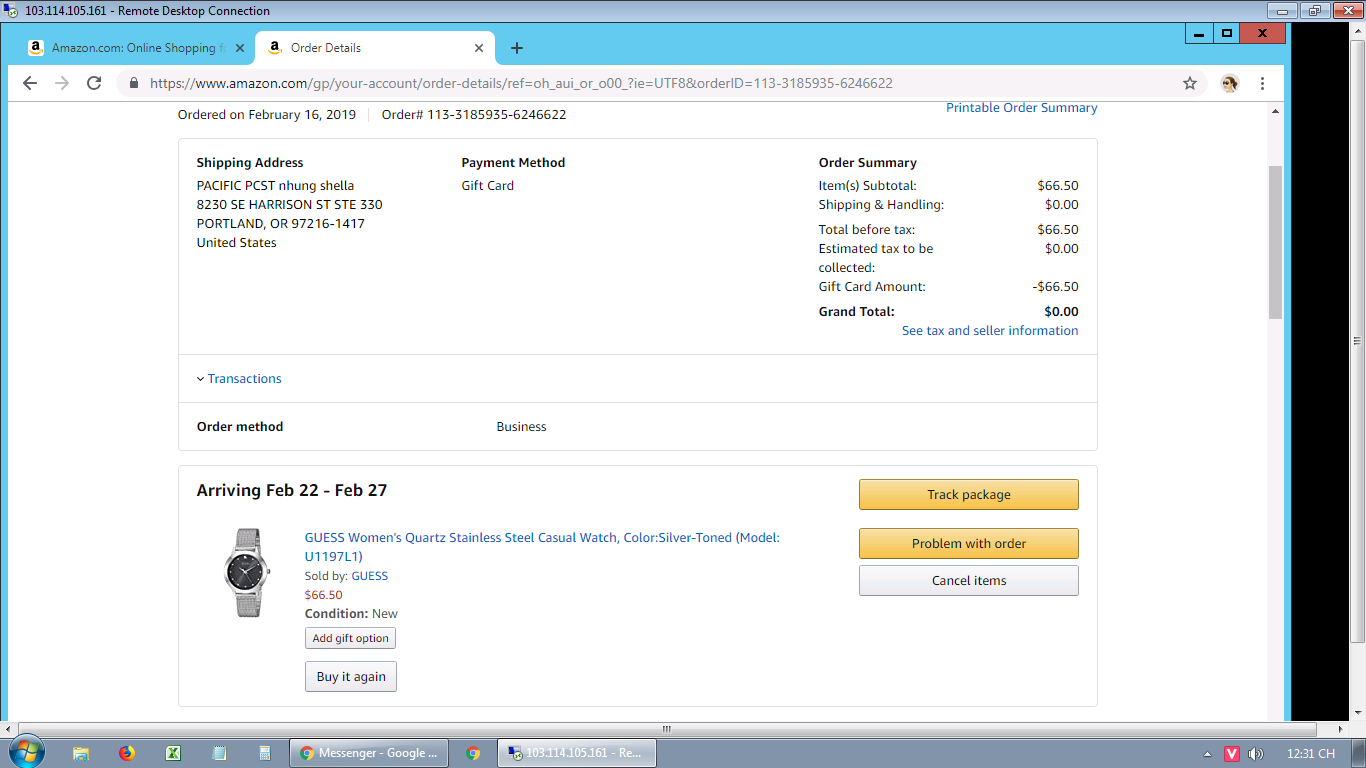Expand the Transactions section

pyautogui.click(x=244, y=379)
